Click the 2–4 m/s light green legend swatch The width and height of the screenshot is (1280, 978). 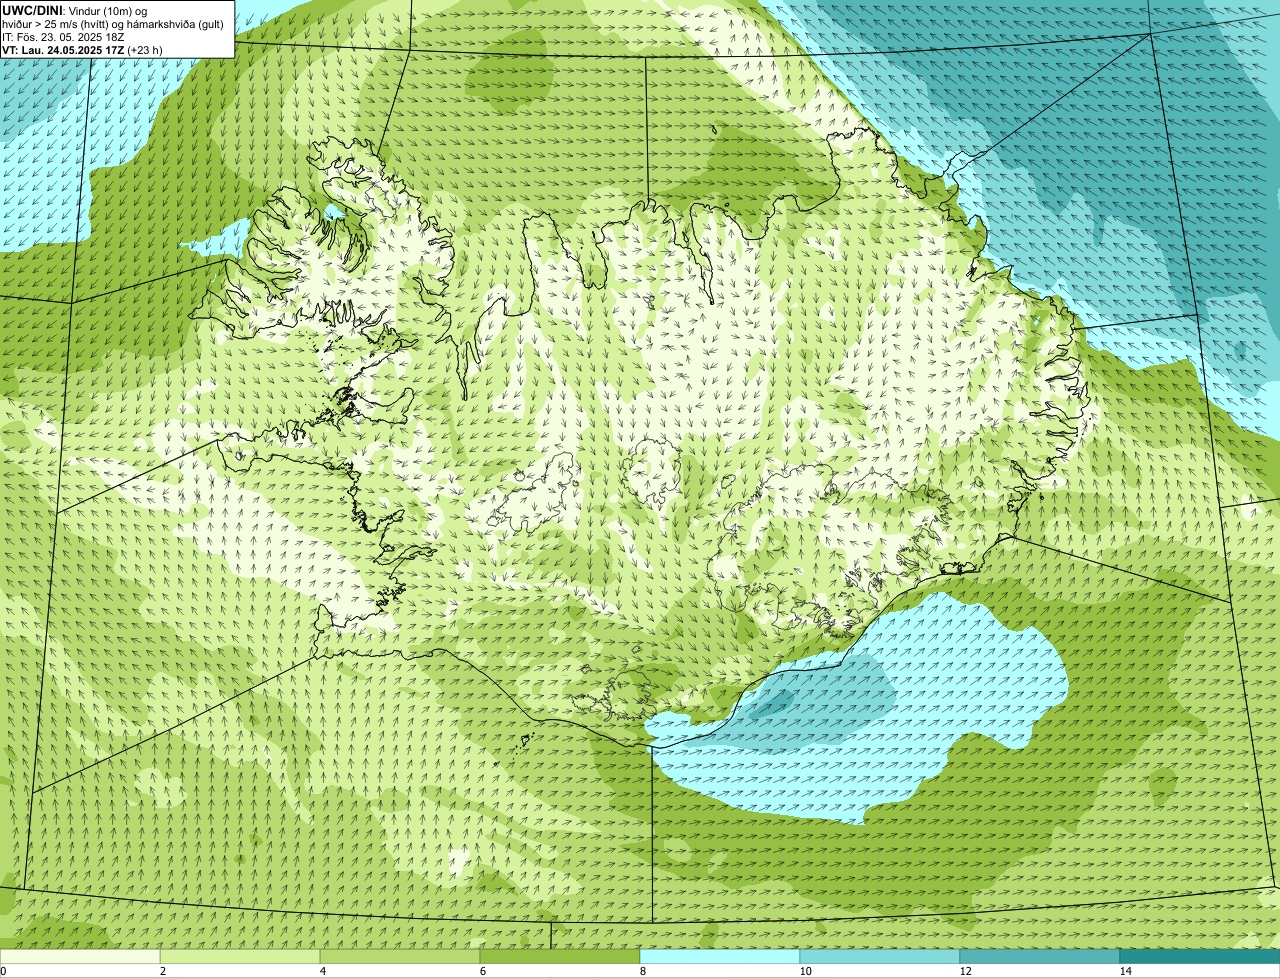point(240,956)
